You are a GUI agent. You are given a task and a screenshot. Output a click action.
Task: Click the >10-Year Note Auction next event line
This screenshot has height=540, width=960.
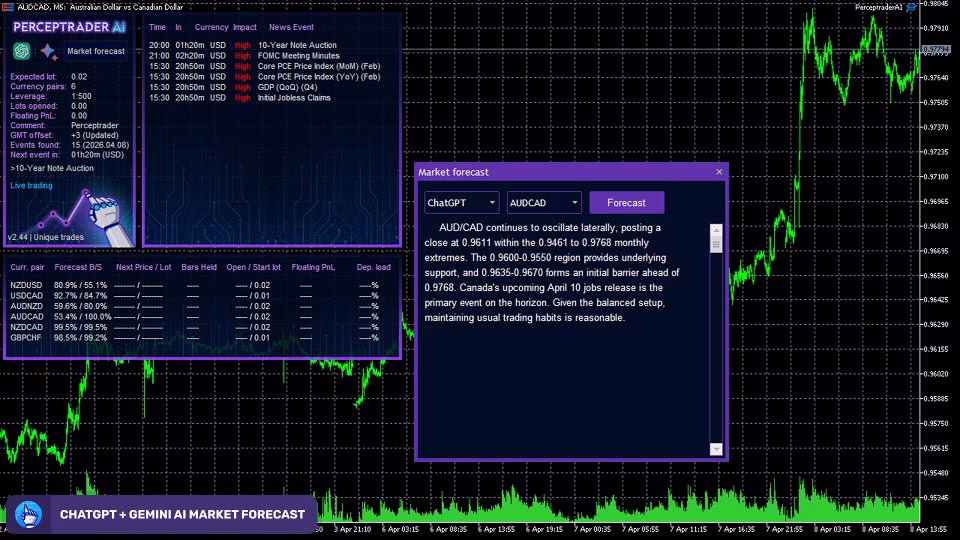[52, 168]
